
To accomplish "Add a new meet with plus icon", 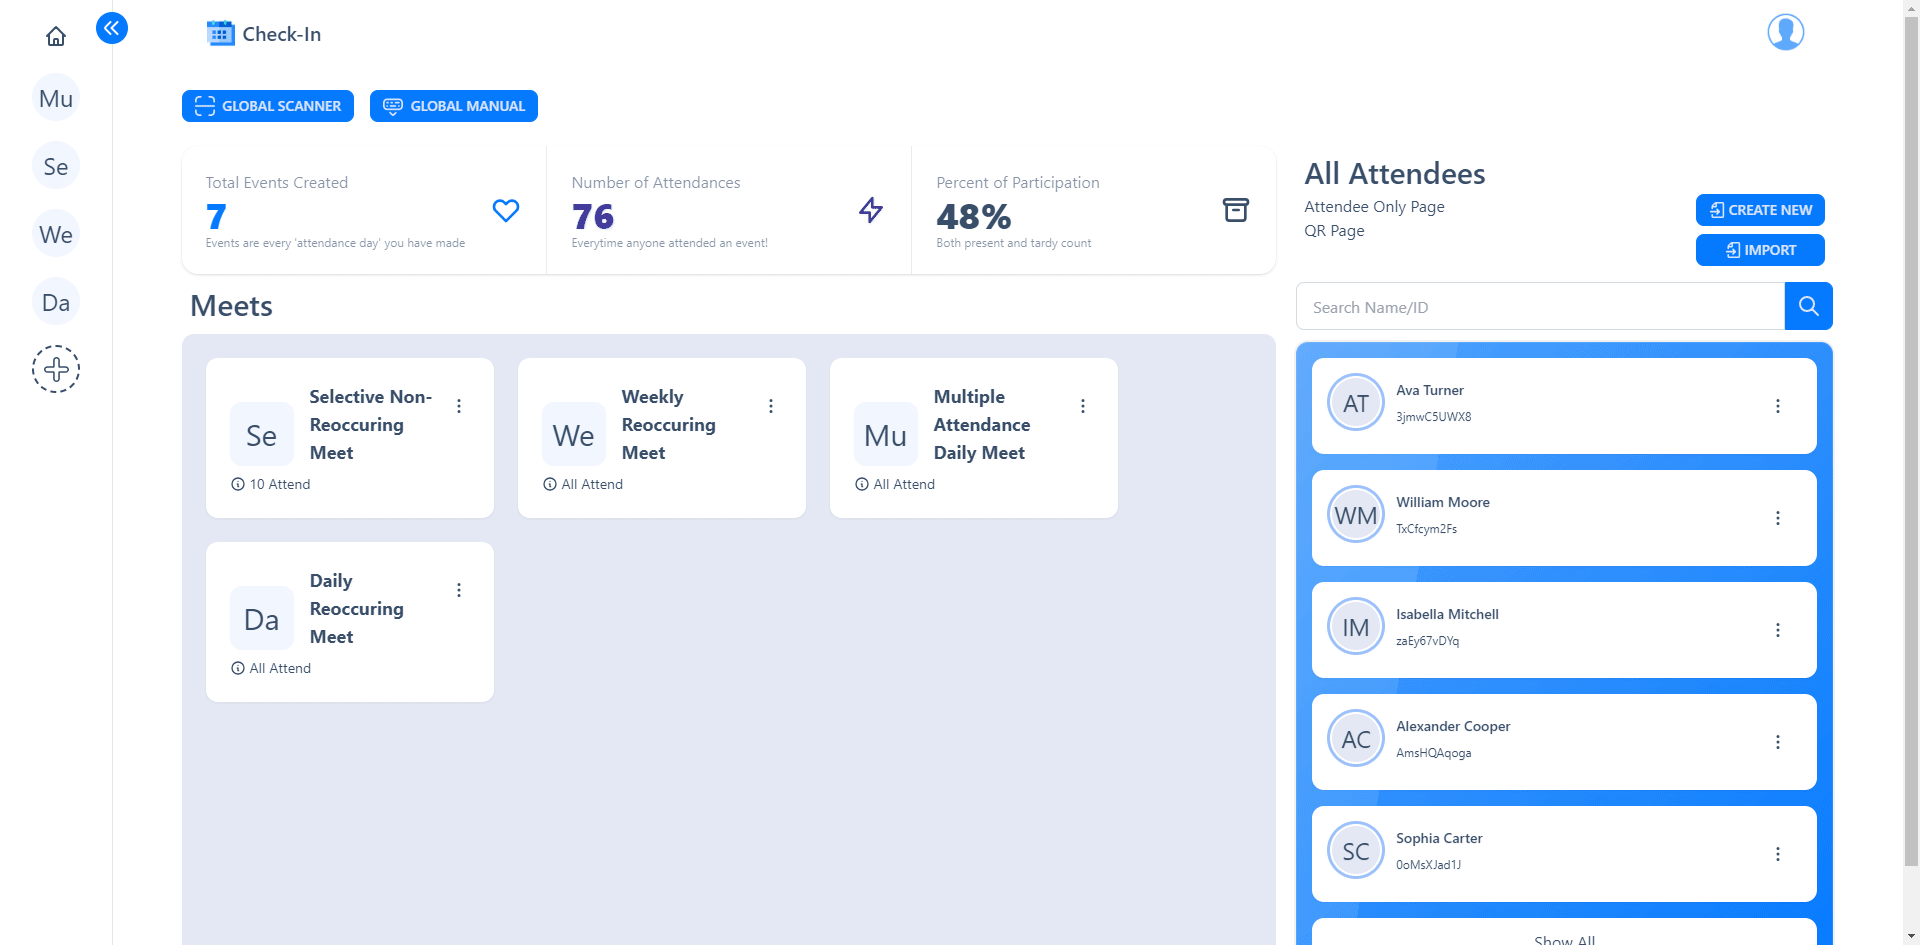I will click(x=56, y=369).
